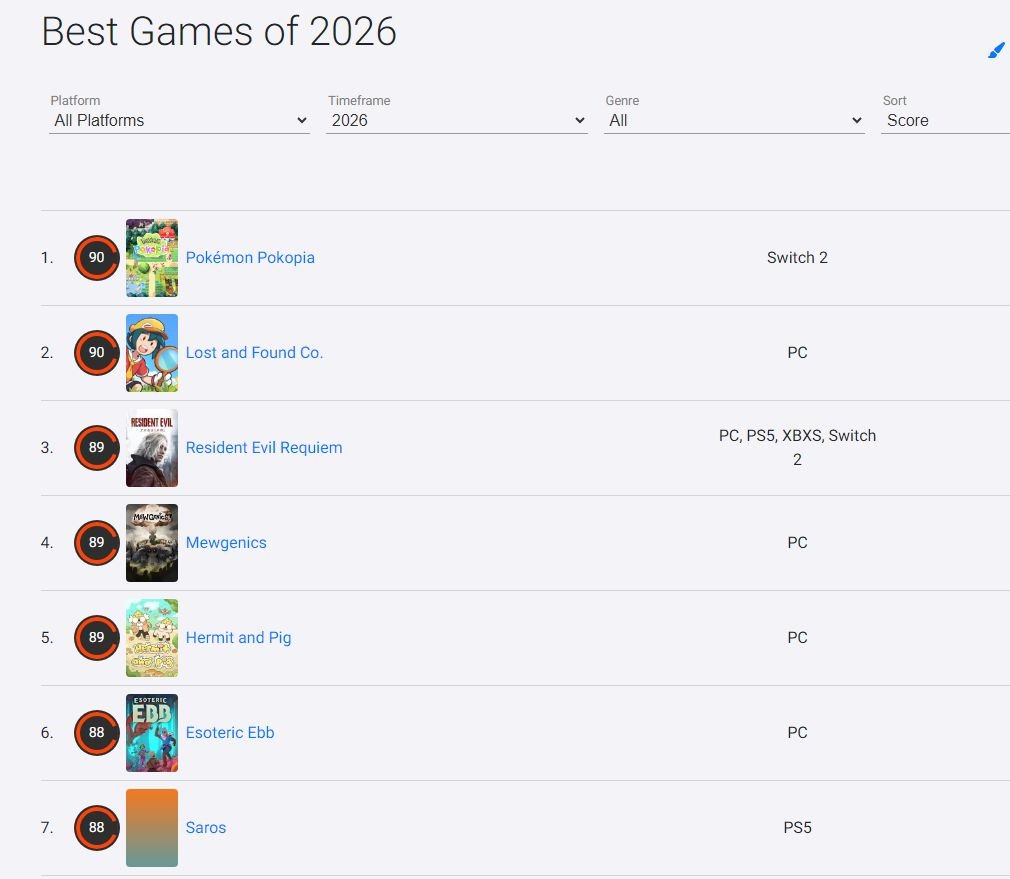Click the Lost and Found Co. cover art

152,353
